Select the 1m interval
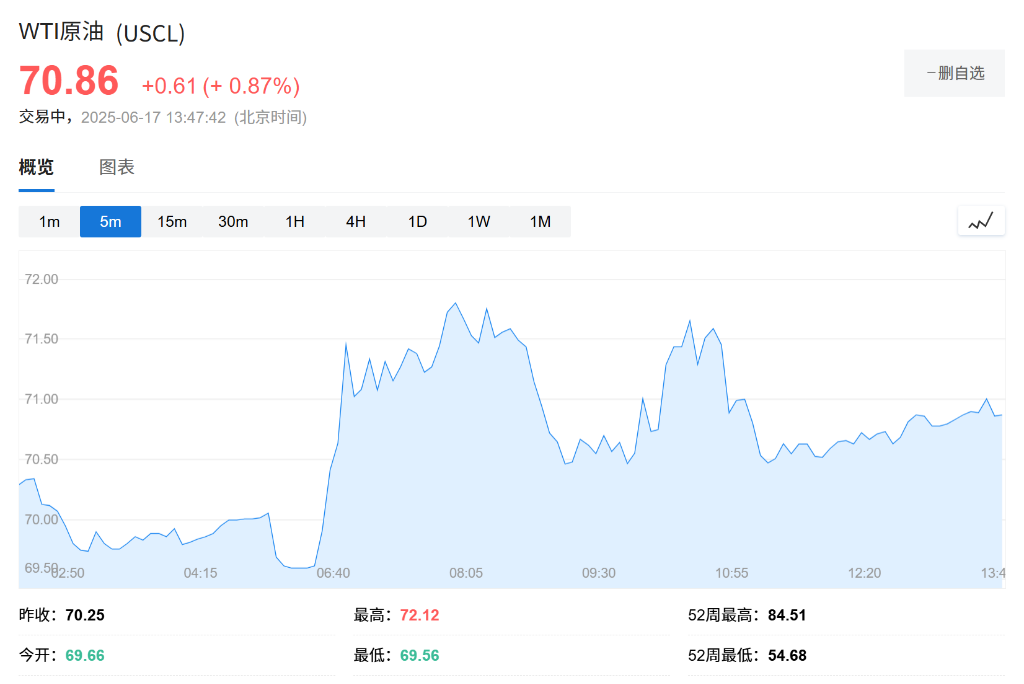 (x=49, y=222)
